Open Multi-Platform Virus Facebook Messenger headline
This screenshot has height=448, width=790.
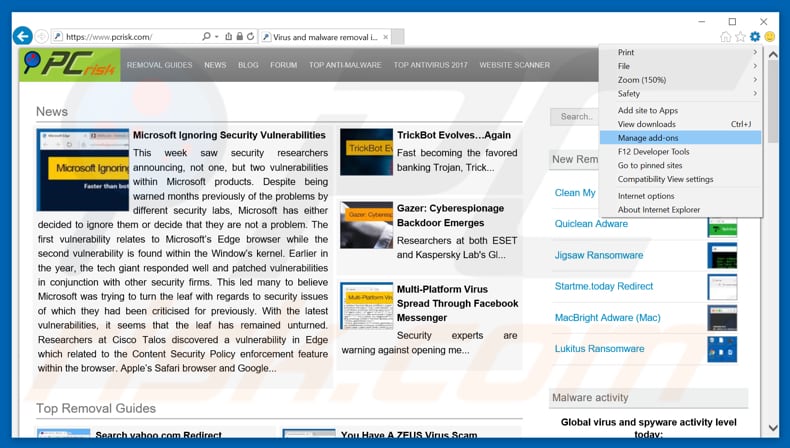tap(457, 303)
